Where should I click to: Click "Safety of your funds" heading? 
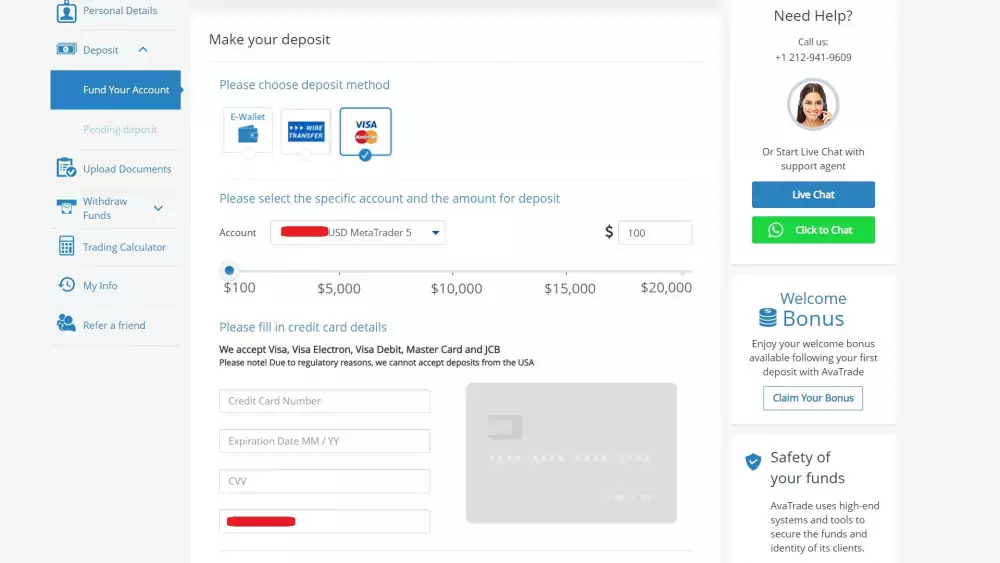[807, 467]
